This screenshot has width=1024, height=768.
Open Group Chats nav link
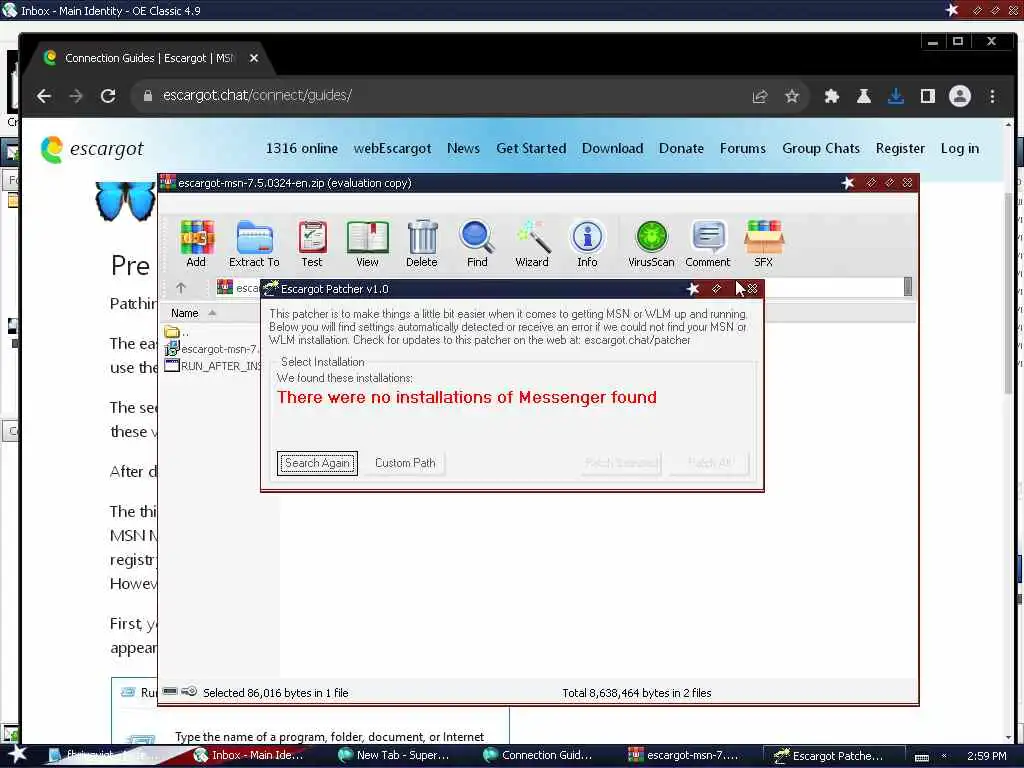tap(821, 148)
